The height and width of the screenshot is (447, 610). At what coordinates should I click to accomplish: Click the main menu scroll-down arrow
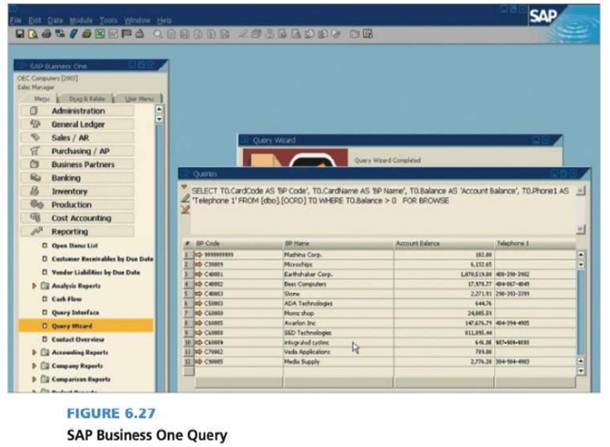pos(159,119)
